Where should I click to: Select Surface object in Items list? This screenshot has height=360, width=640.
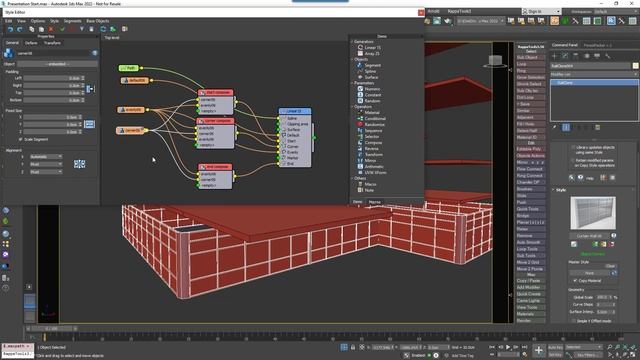[368, 77]
